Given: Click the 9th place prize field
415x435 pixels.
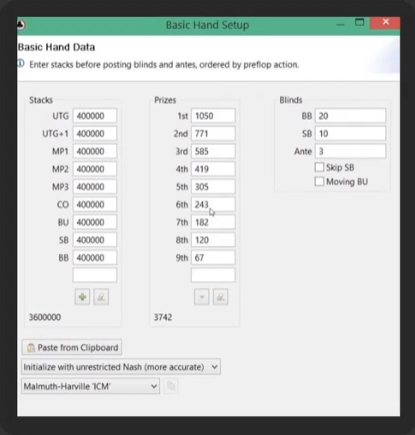Looking at the screenshot, I should click(x=213, y=257).
